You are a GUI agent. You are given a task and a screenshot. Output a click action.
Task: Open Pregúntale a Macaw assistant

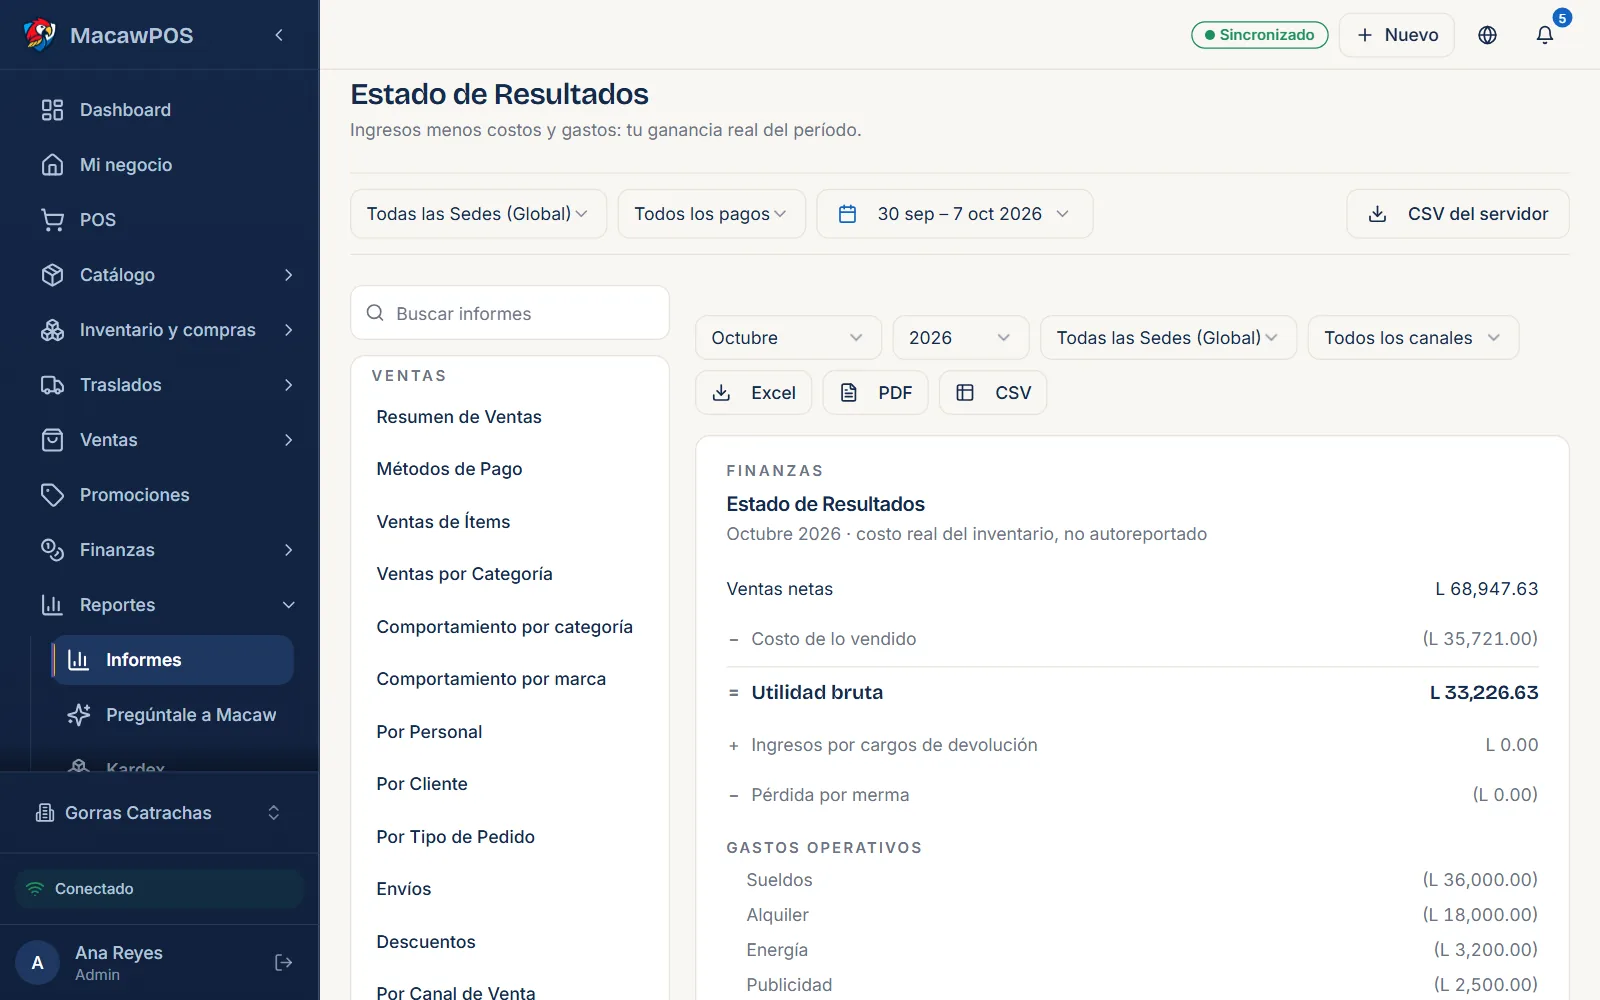click(x=172, y=715)
